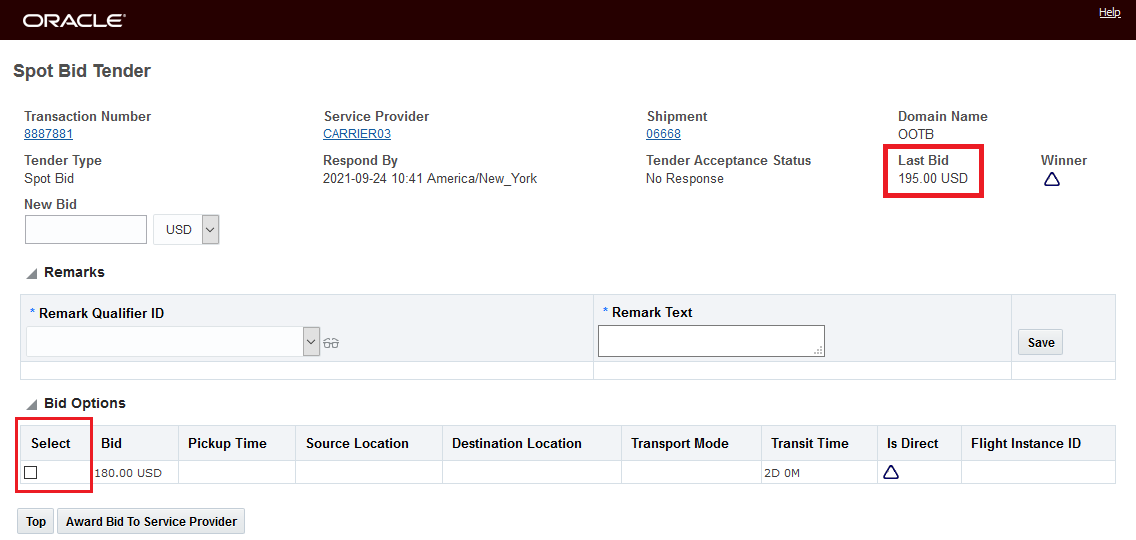Screen dimensions: 1136x540
Task: Open shipment 06668 link
Action: [x=663, y=134]
